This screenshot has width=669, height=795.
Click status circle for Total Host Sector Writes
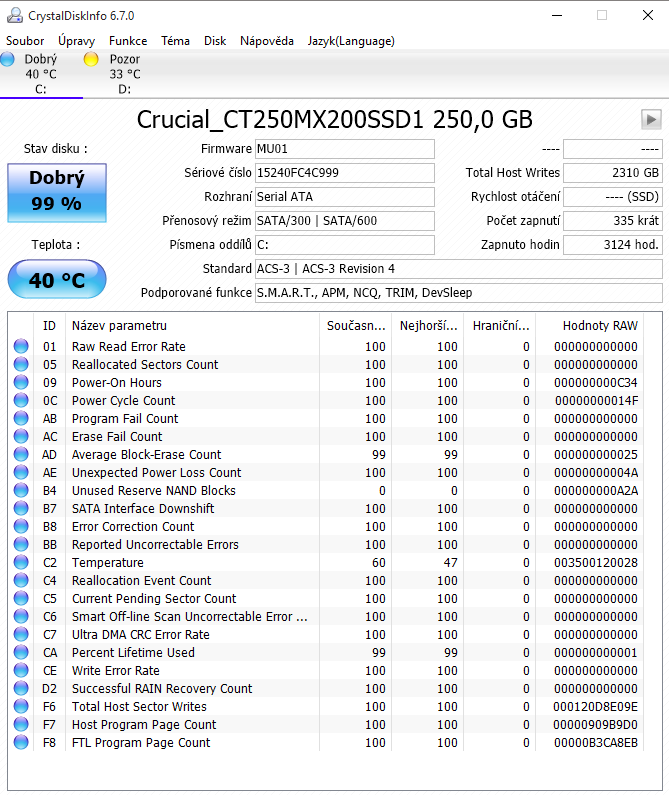21,706
